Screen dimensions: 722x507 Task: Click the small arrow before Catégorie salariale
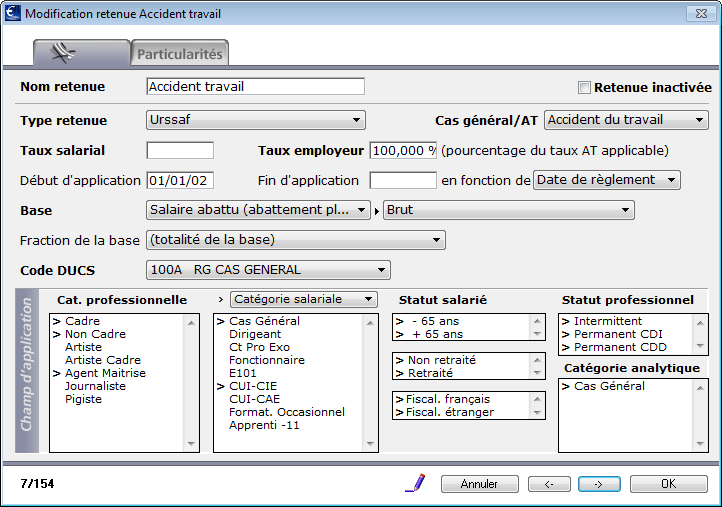pos(221,300)
